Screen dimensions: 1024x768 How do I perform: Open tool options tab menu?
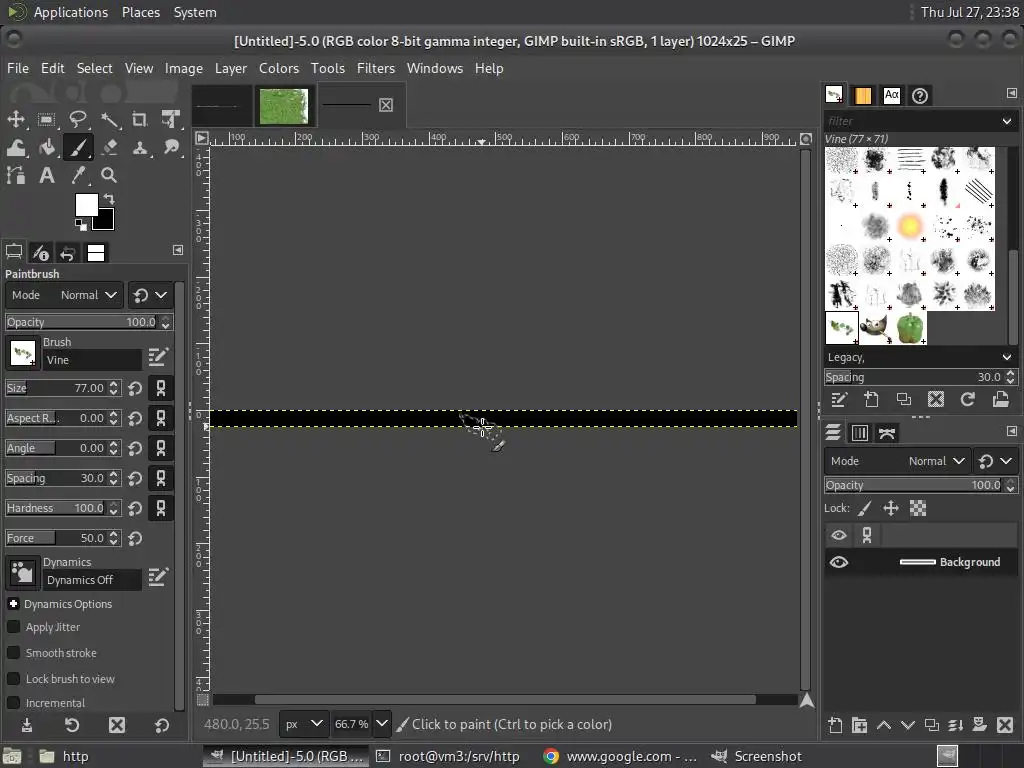click(x=178, y=250)
